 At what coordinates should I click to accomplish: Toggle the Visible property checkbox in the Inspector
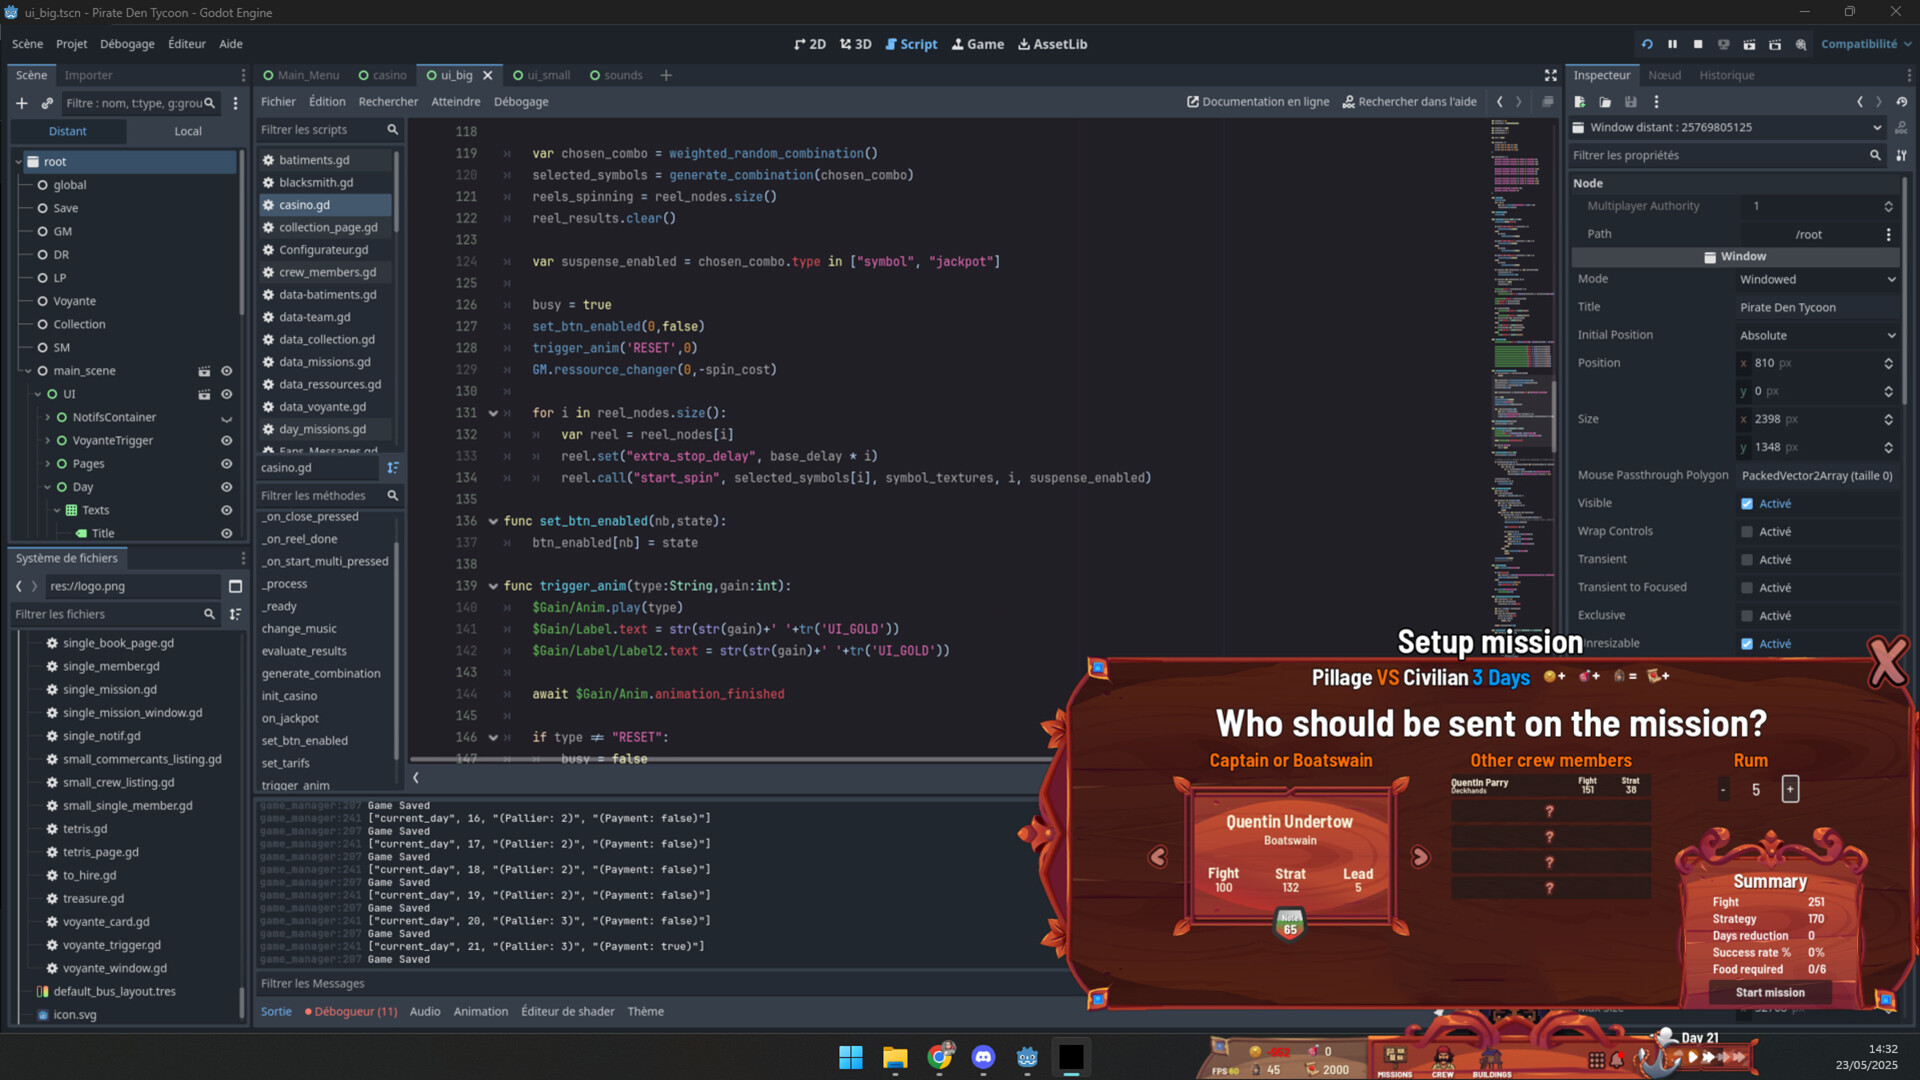[x=1745, y=503]
